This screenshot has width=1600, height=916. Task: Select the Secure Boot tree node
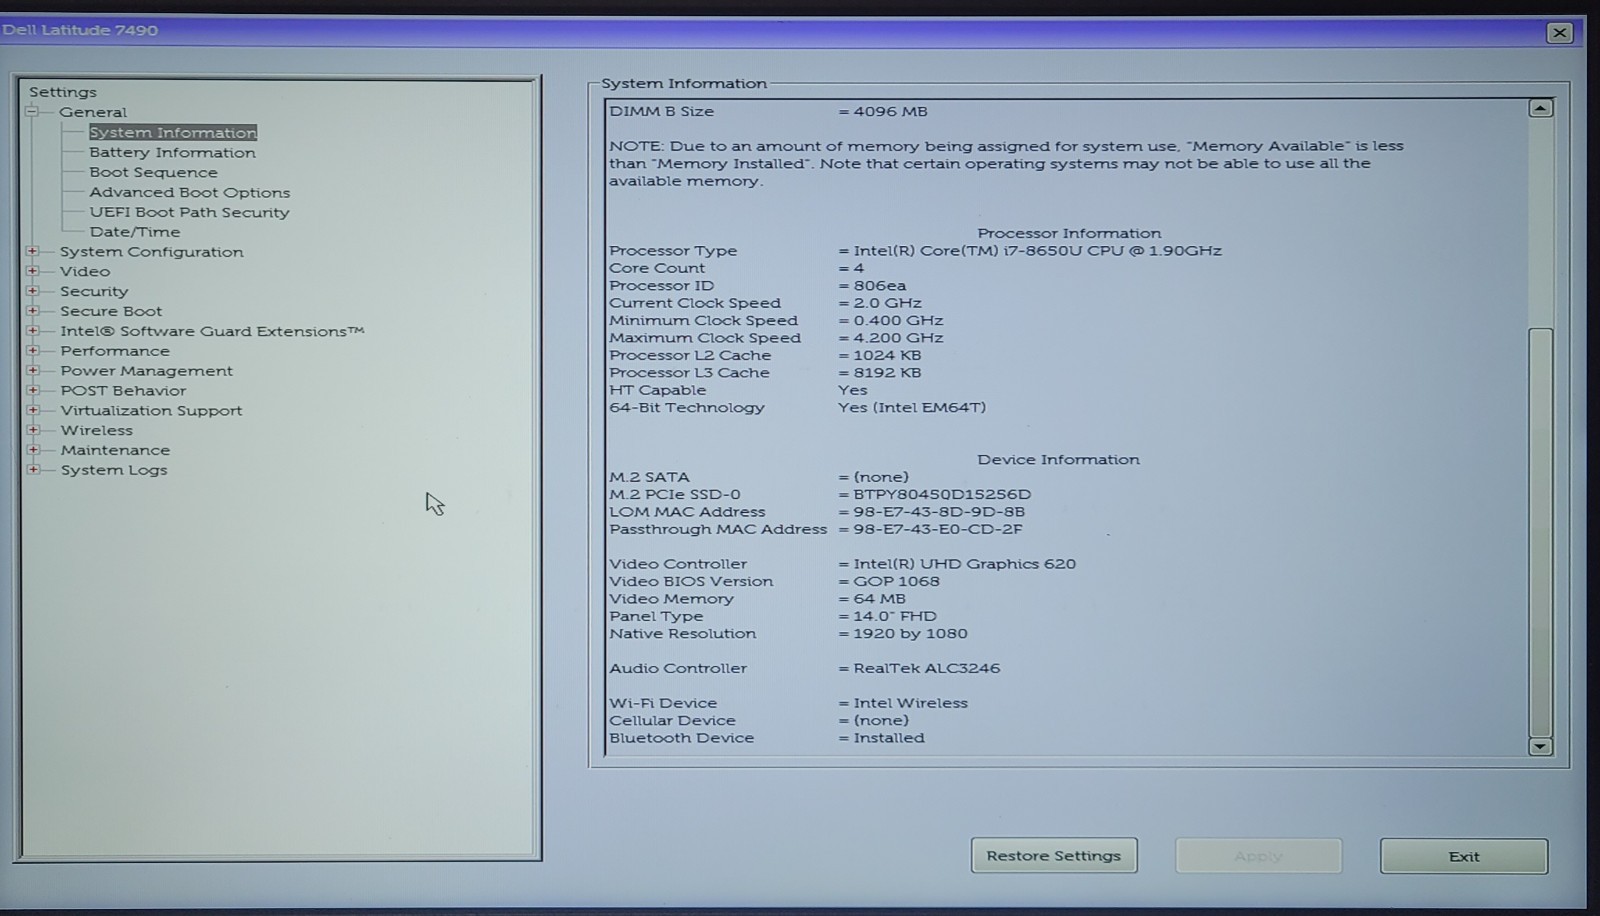111,311
